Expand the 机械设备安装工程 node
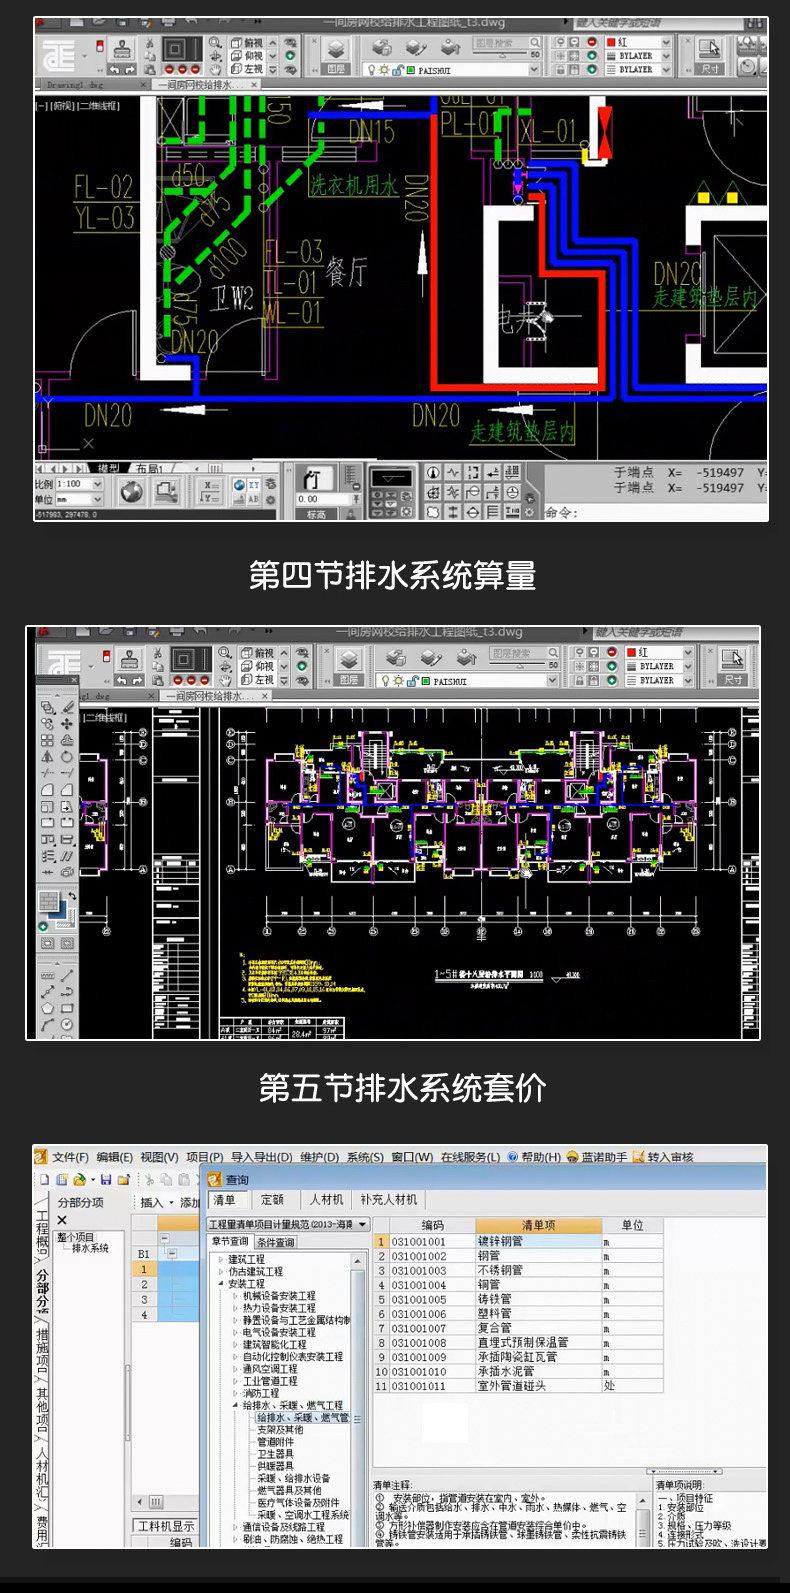 click(236, 1296)
